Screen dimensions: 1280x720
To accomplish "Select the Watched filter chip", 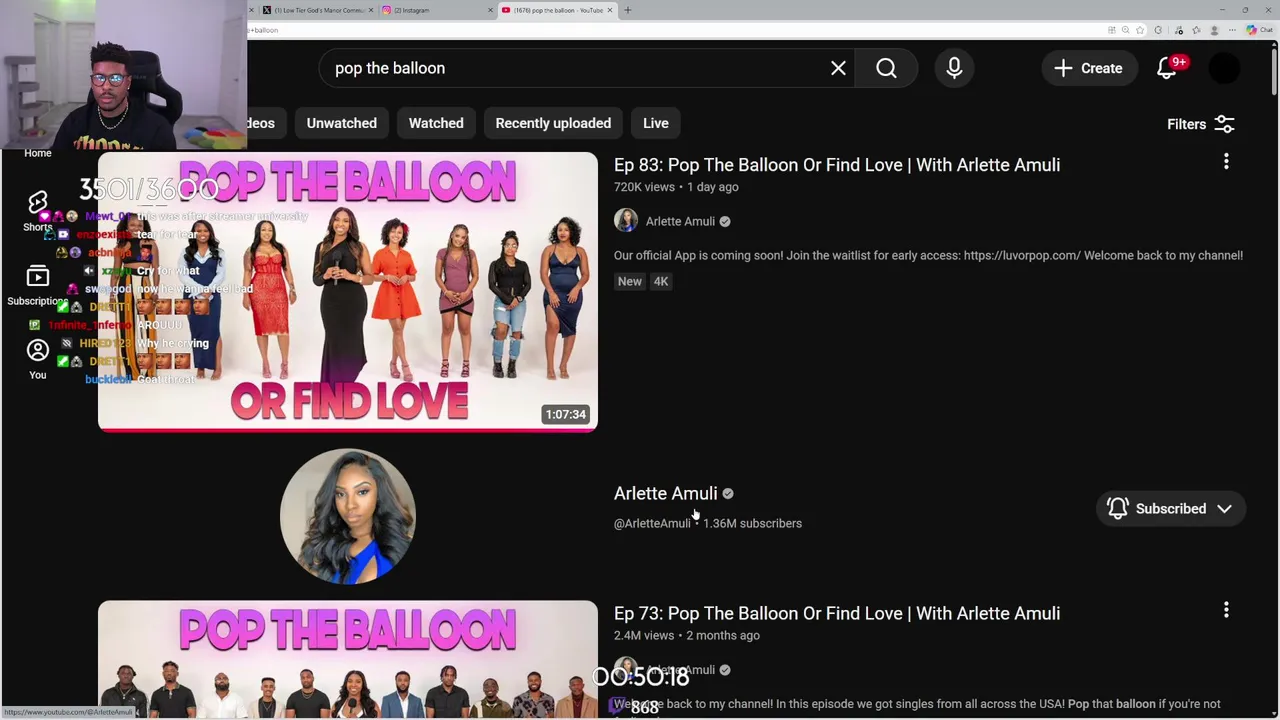I will coord(436,123).
